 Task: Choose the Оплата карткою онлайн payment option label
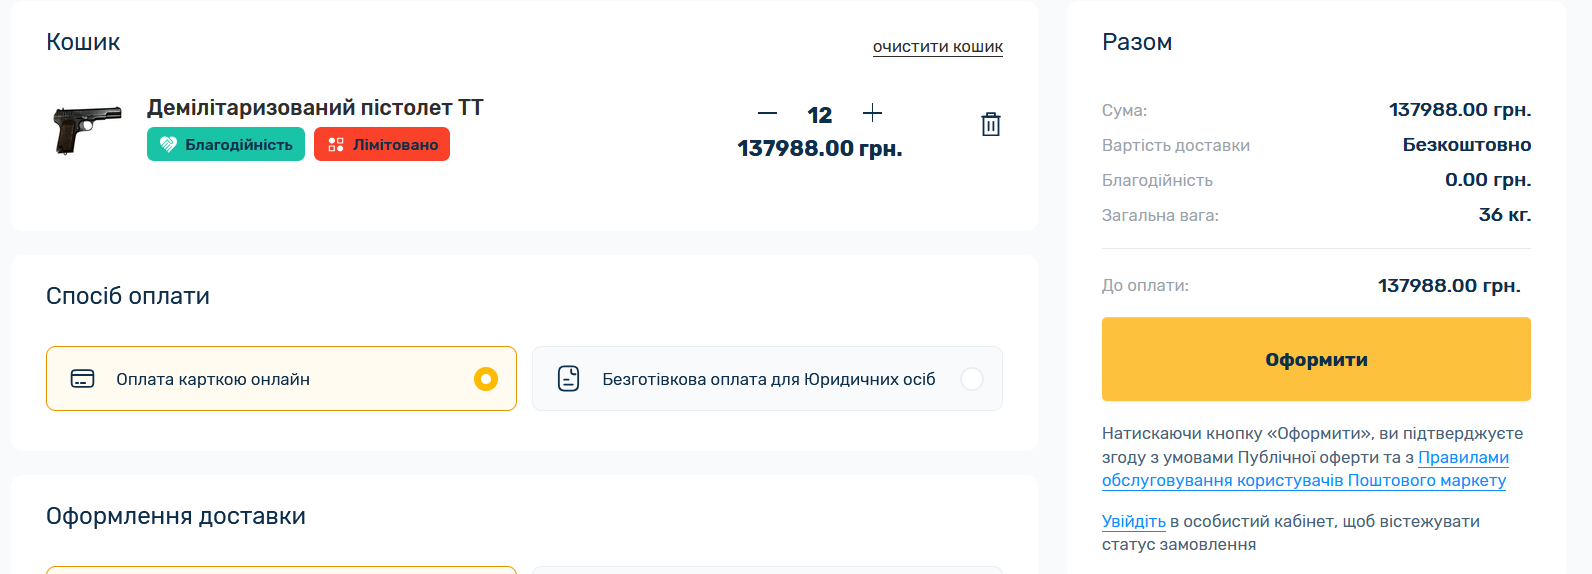pyautogui.click(x=213, y=379)
